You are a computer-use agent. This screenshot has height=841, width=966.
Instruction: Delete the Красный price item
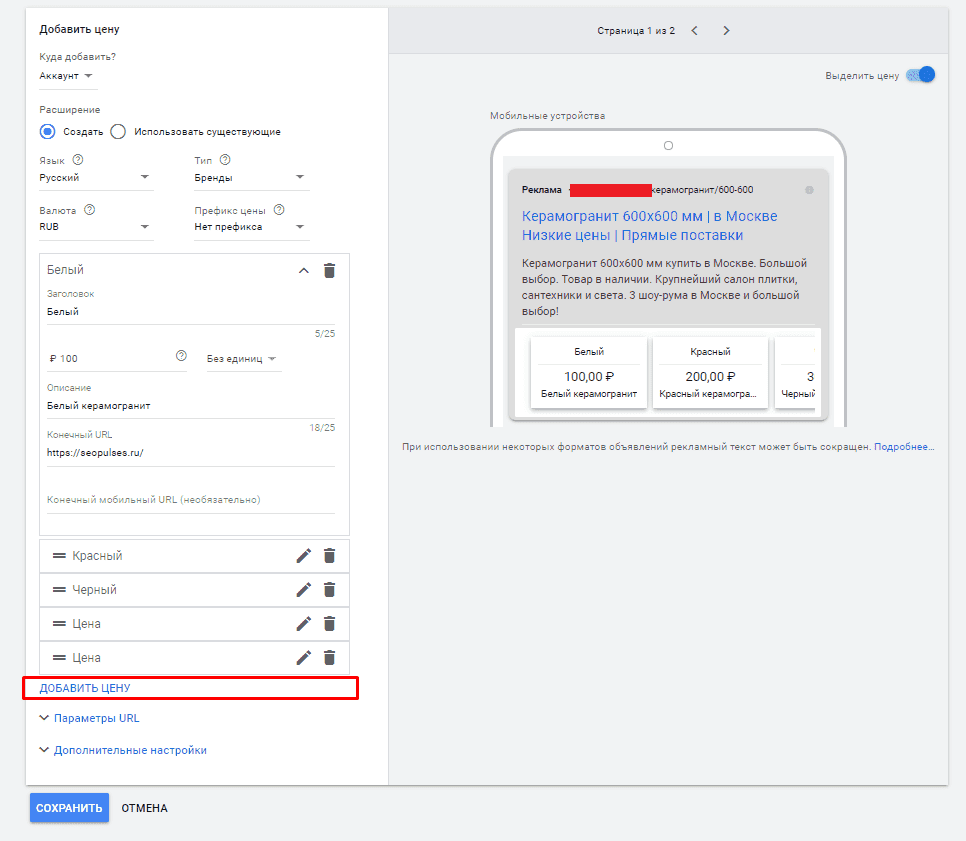coord(330,556)
